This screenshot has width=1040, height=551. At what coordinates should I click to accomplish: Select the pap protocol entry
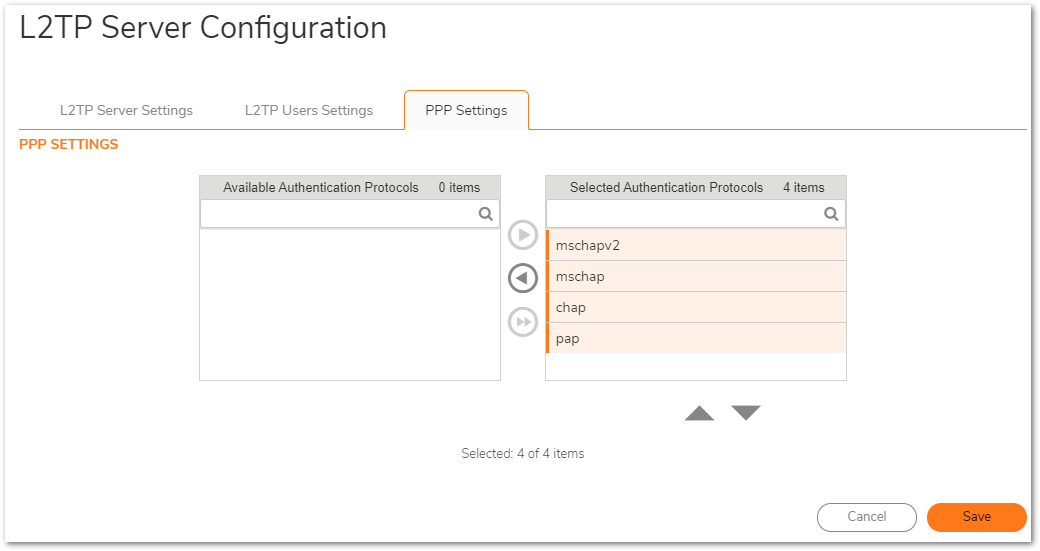tap(695, 338)
